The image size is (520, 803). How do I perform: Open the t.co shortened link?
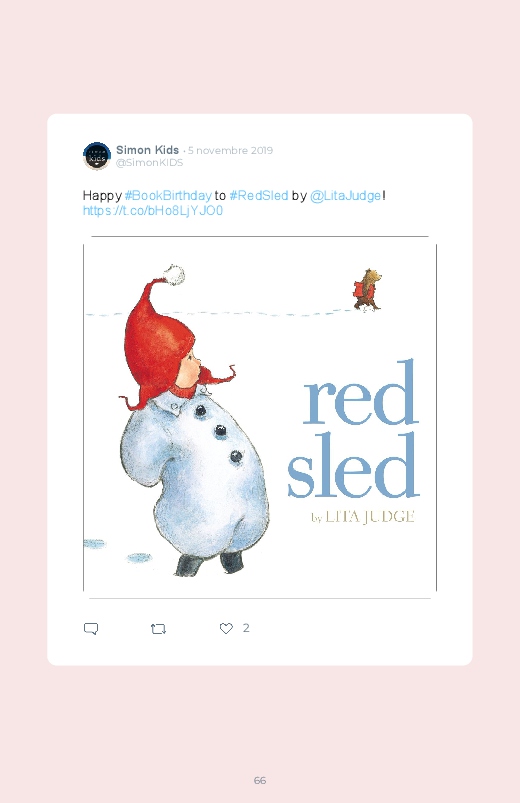click(x=153, y=210)
